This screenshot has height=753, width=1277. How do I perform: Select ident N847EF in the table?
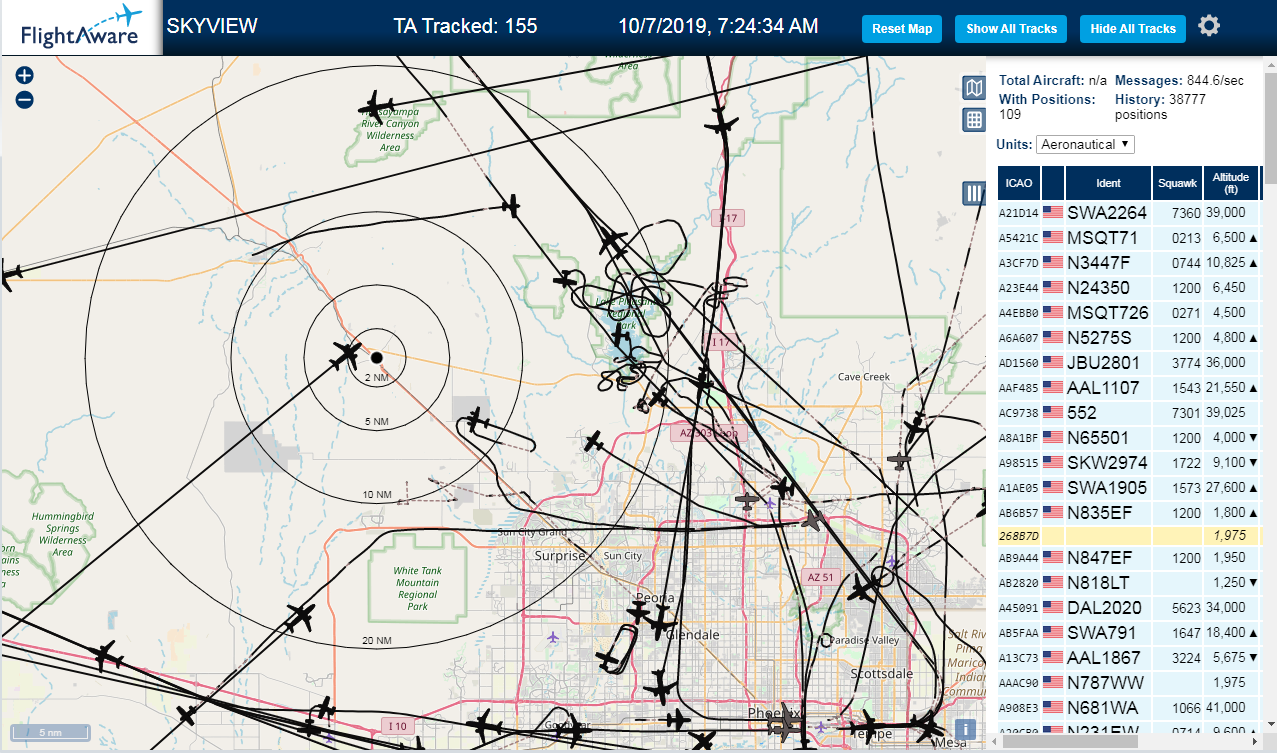(x=1100, y=557)
